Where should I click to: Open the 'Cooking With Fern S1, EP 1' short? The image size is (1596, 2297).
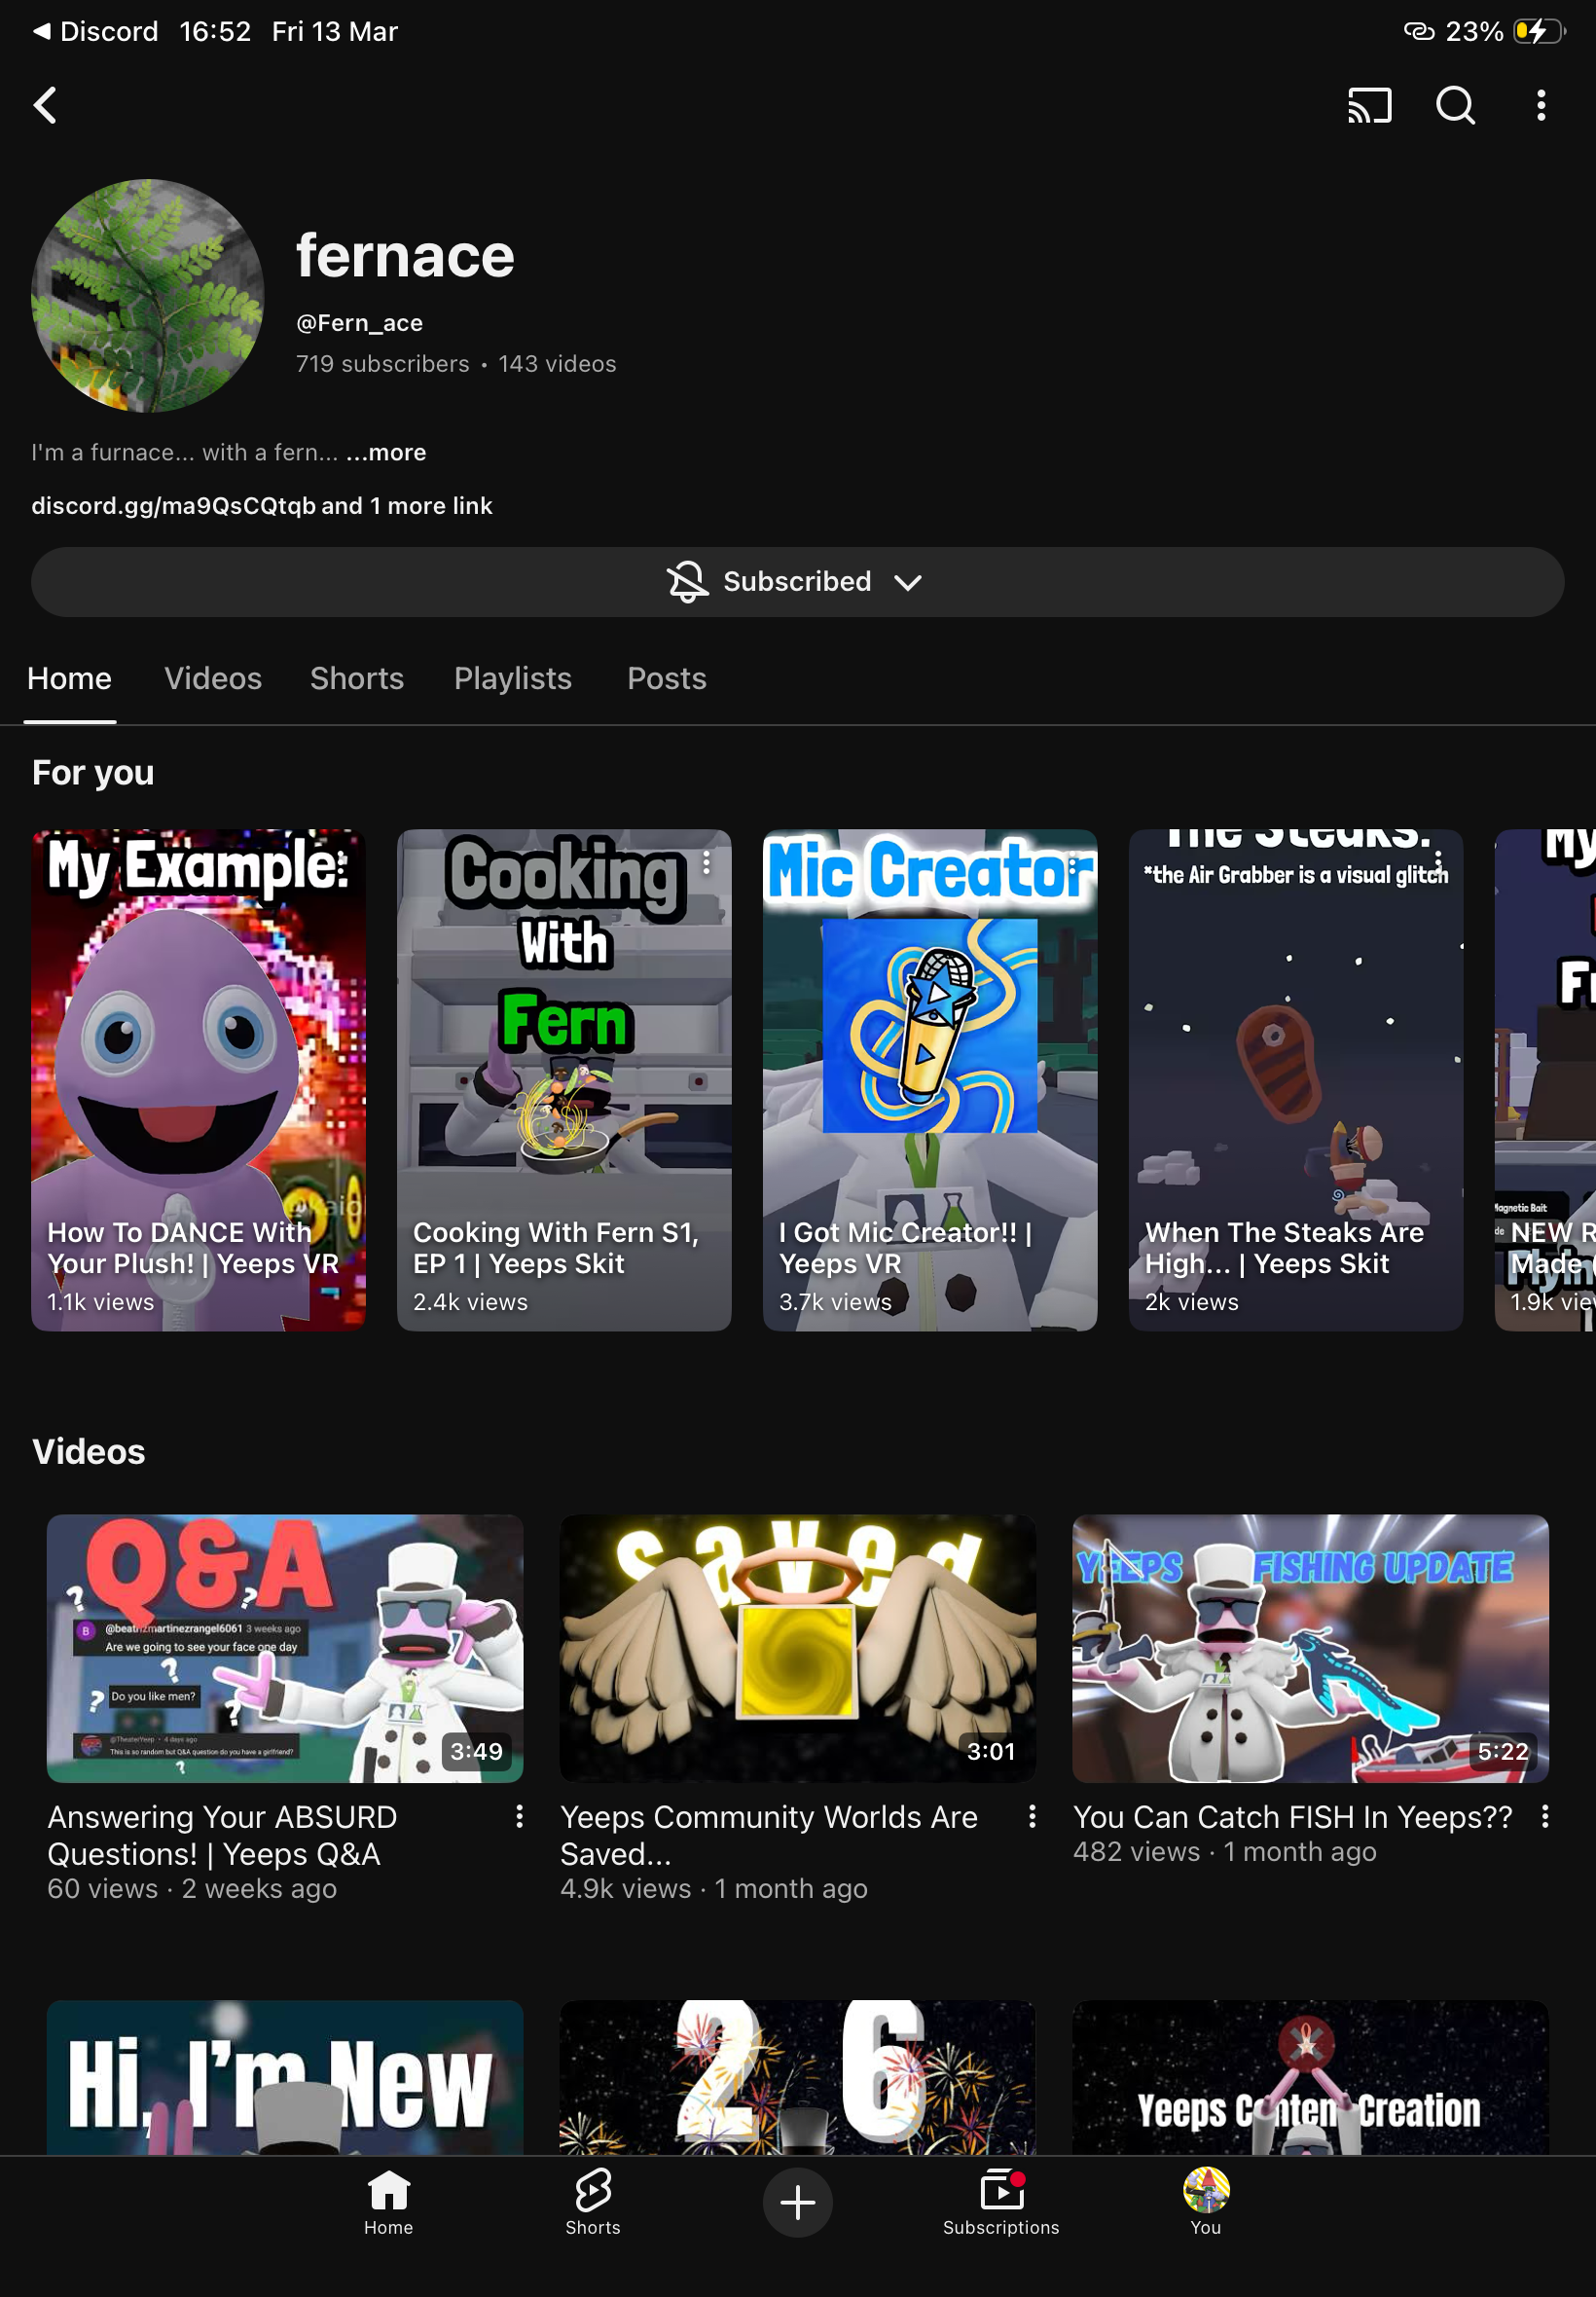(x=564, y=1080)
